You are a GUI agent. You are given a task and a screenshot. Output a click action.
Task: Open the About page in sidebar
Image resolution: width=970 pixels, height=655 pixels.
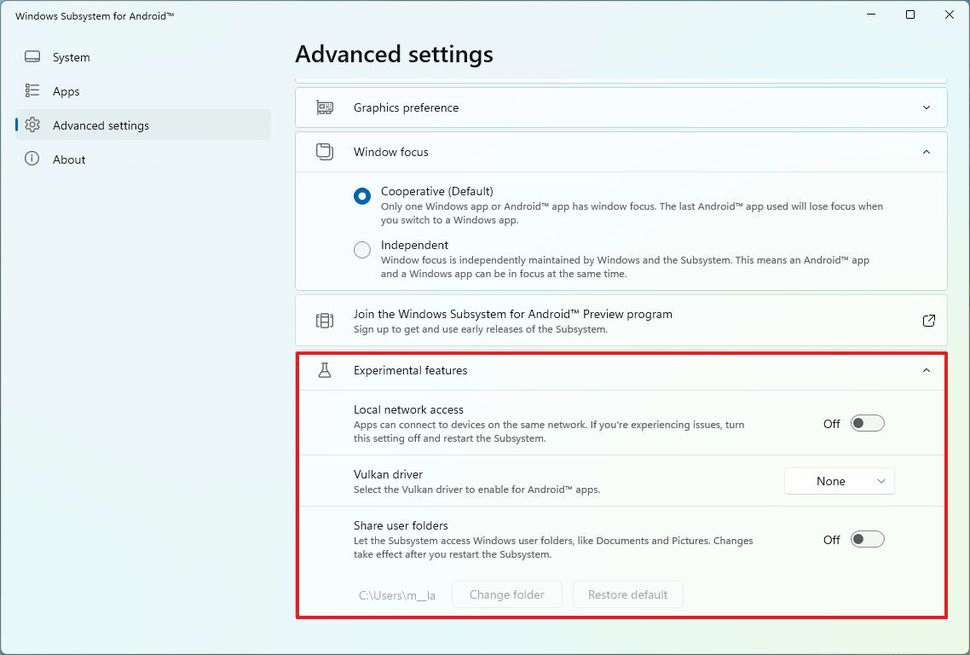pos(143,159)
